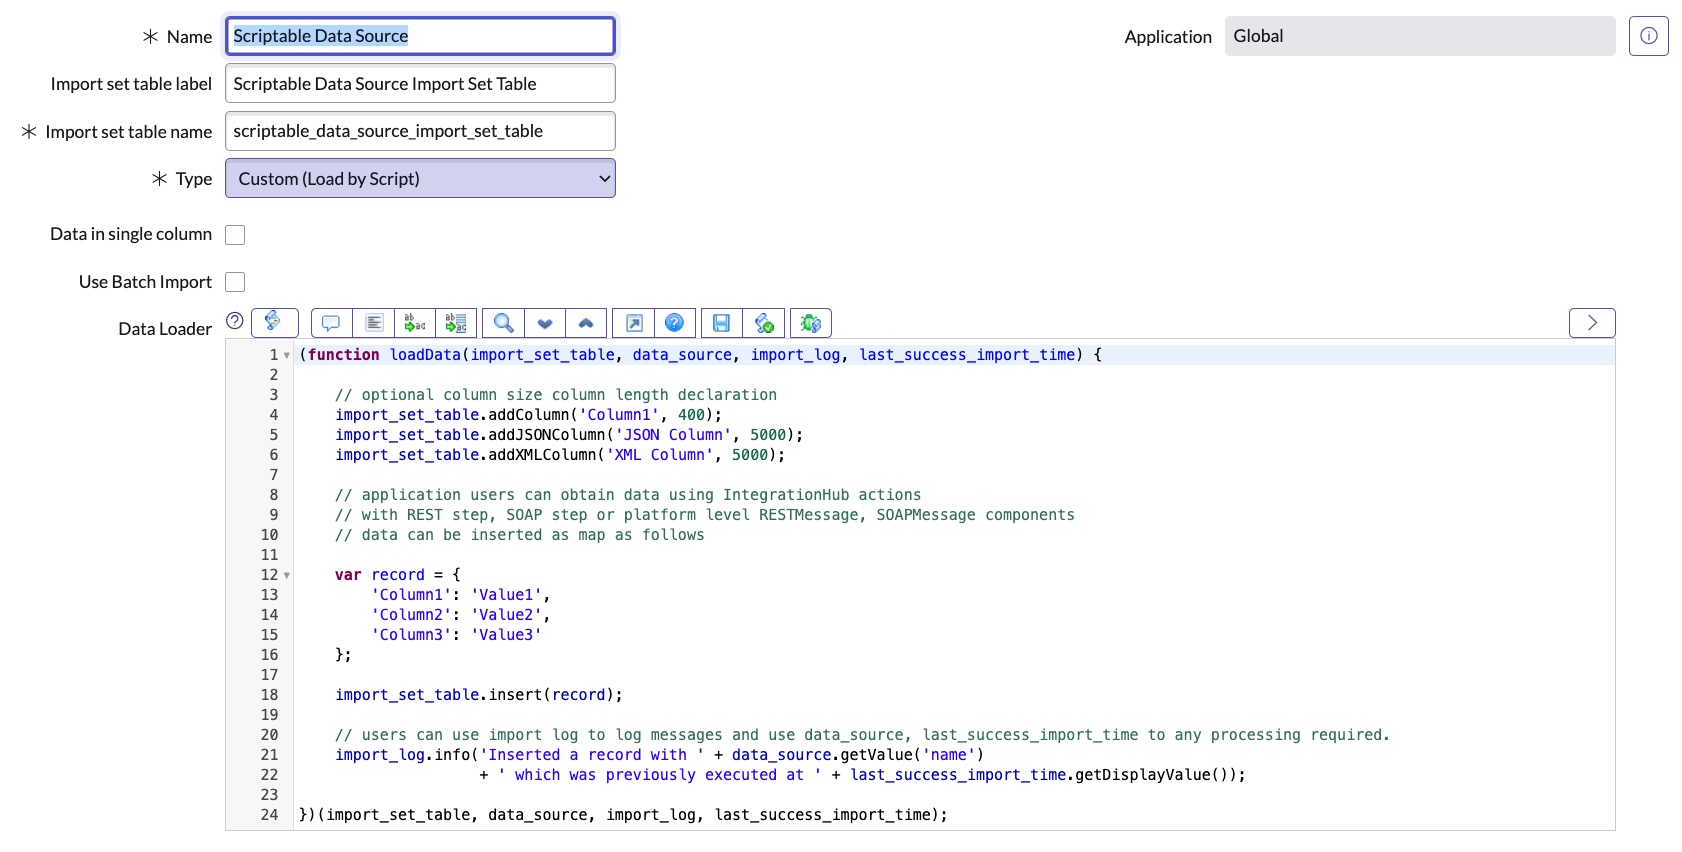Click the addXMLColumn call on line 6
Viewport: 1682px width, 852px height.
point(560,455)
